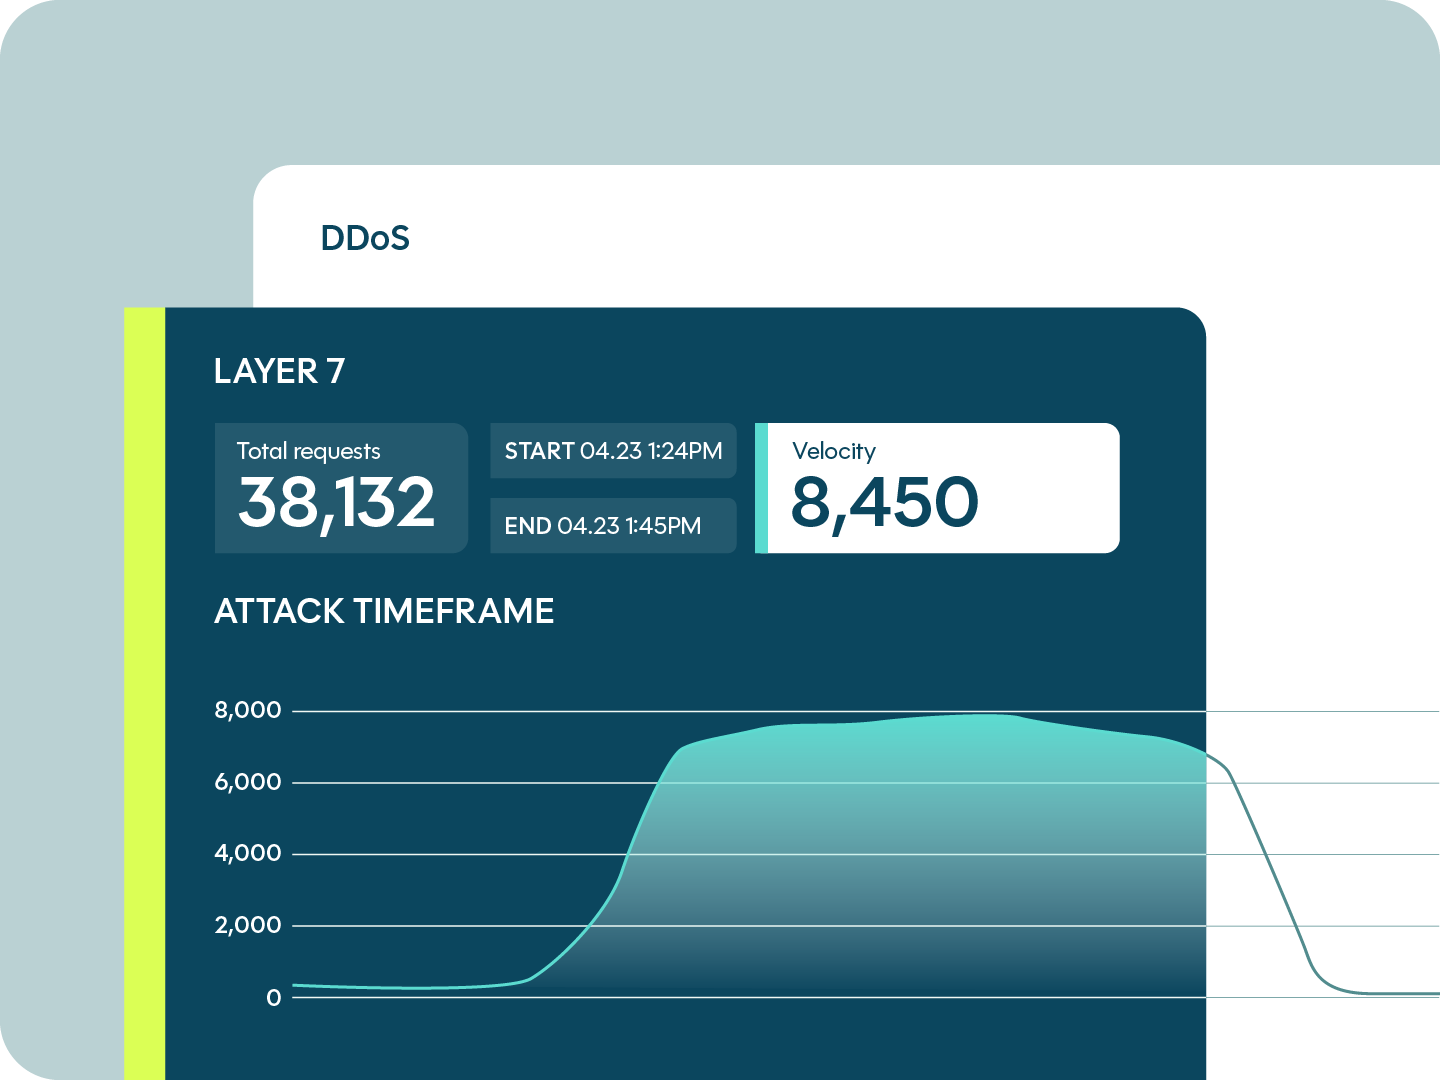Screen dimensions: 1440x1080
Task: Click the 8,450 velocity value
Action: point(884,503)
